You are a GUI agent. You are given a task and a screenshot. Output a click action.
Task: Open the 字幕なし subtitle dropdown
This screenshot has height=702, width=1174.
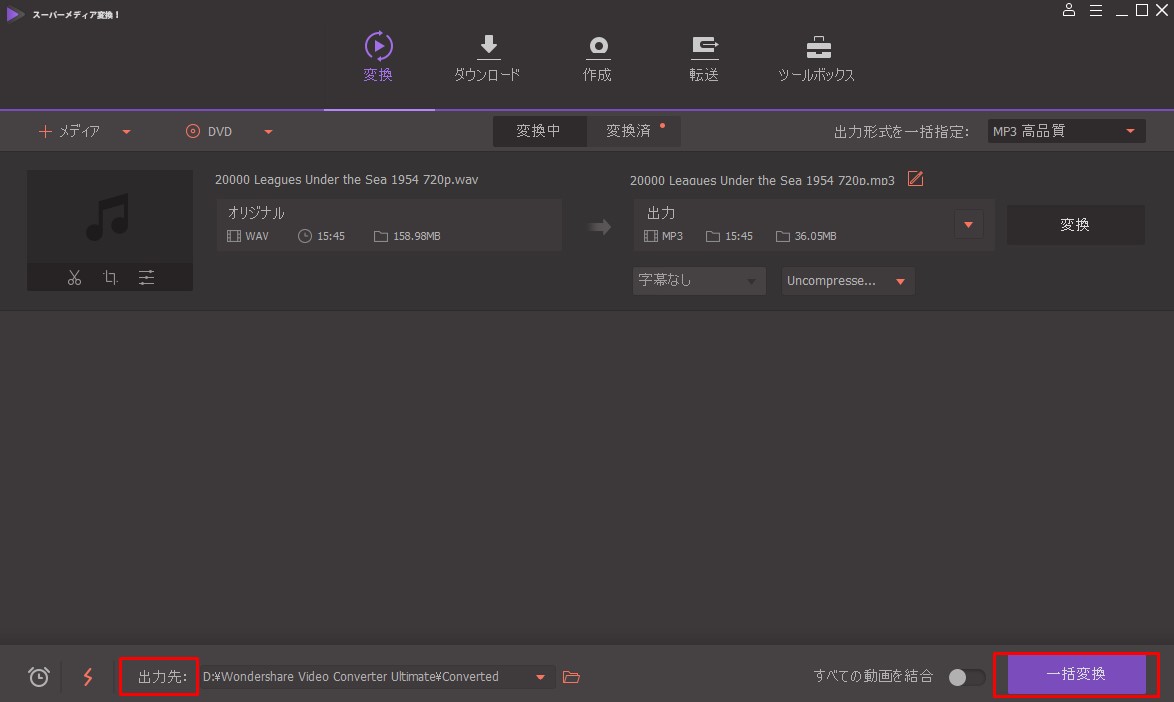699,281
